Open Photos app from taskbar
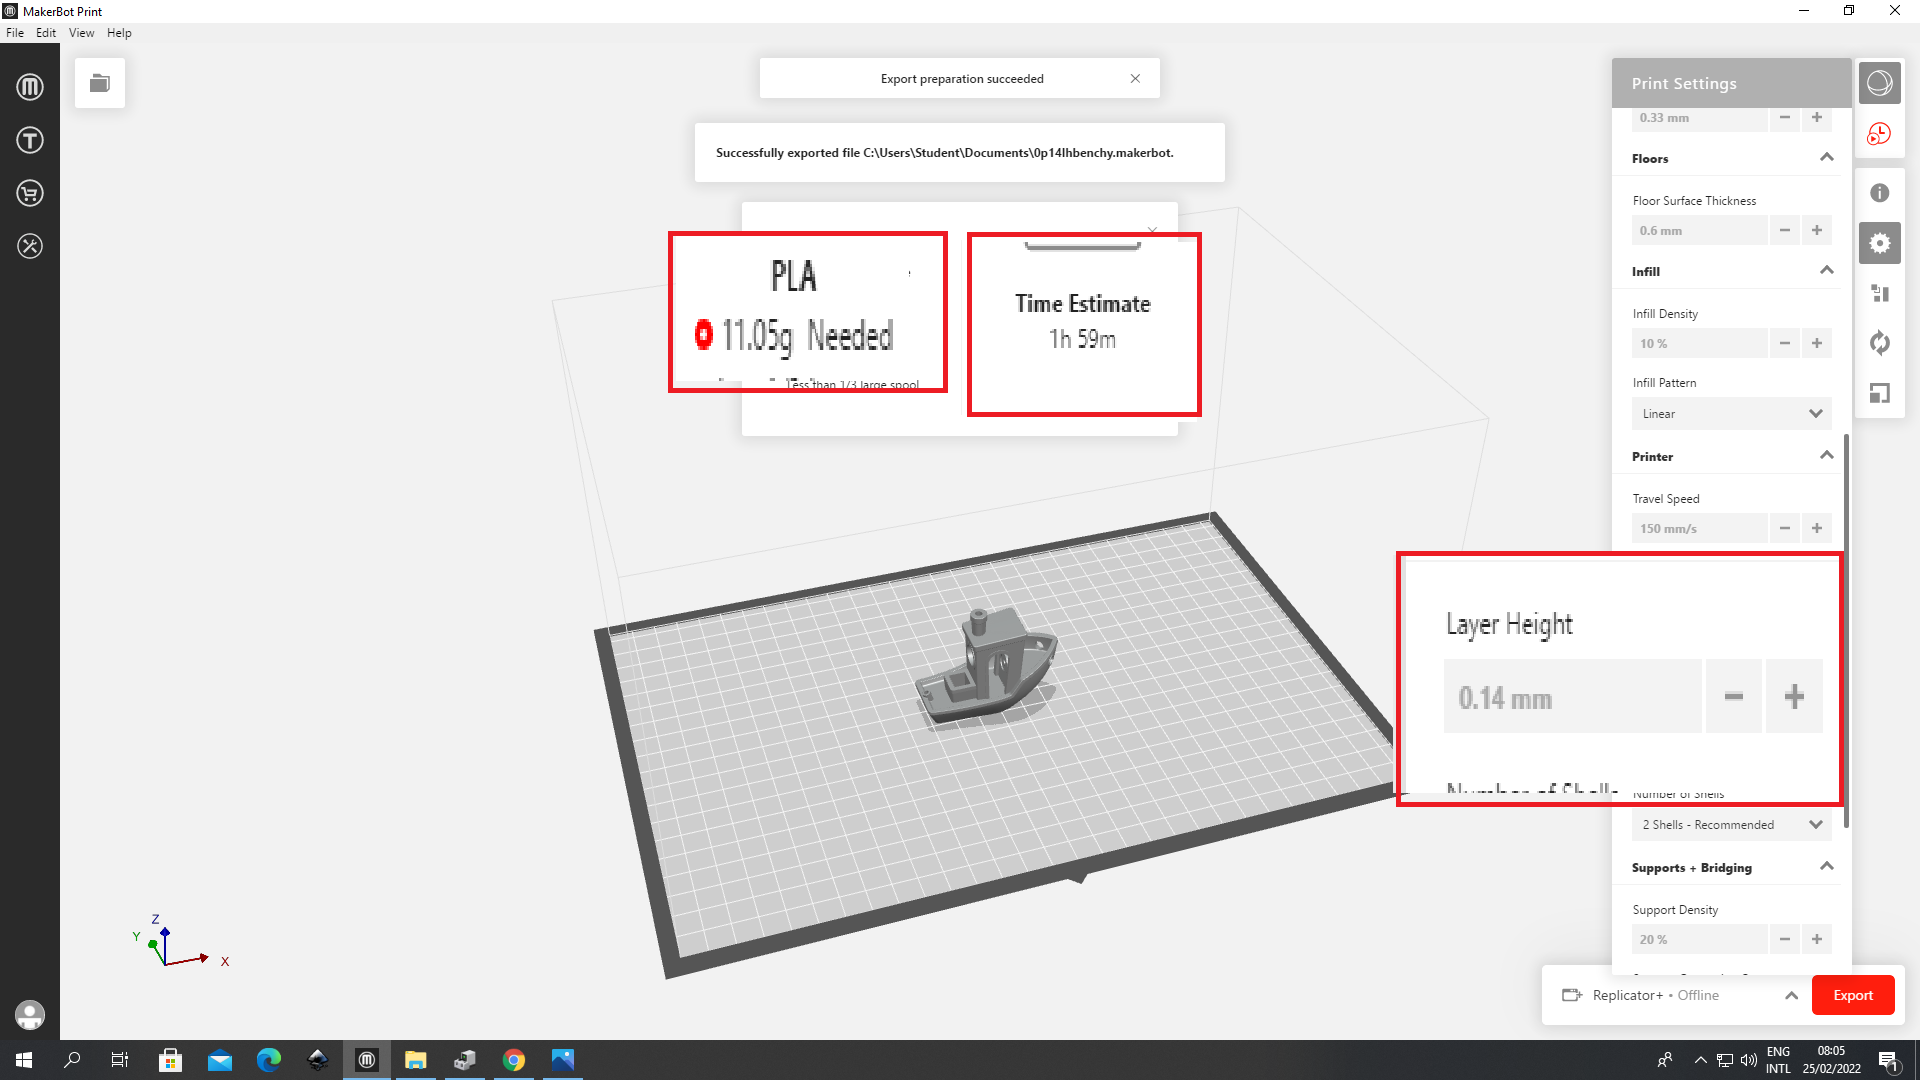The image size is (1920, 1080). [563, 1060]
